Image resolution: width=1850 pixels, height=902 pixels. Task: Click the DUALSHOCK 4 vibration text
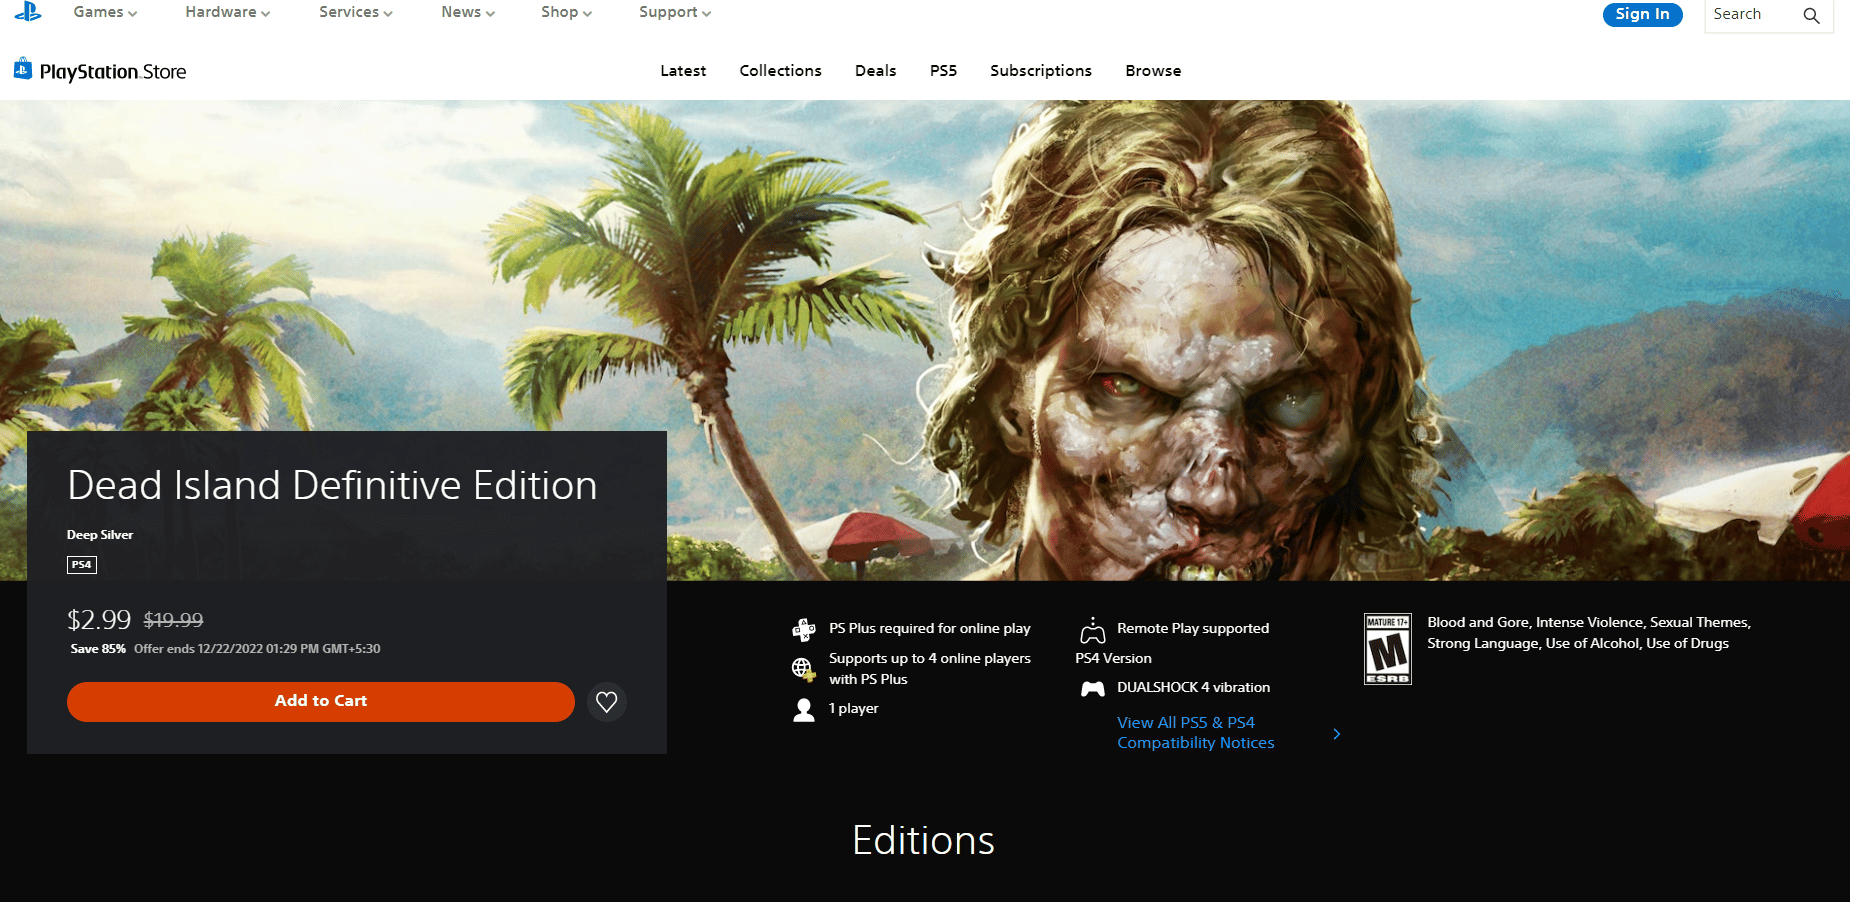pyautogui.click(x=1193, y=688)
